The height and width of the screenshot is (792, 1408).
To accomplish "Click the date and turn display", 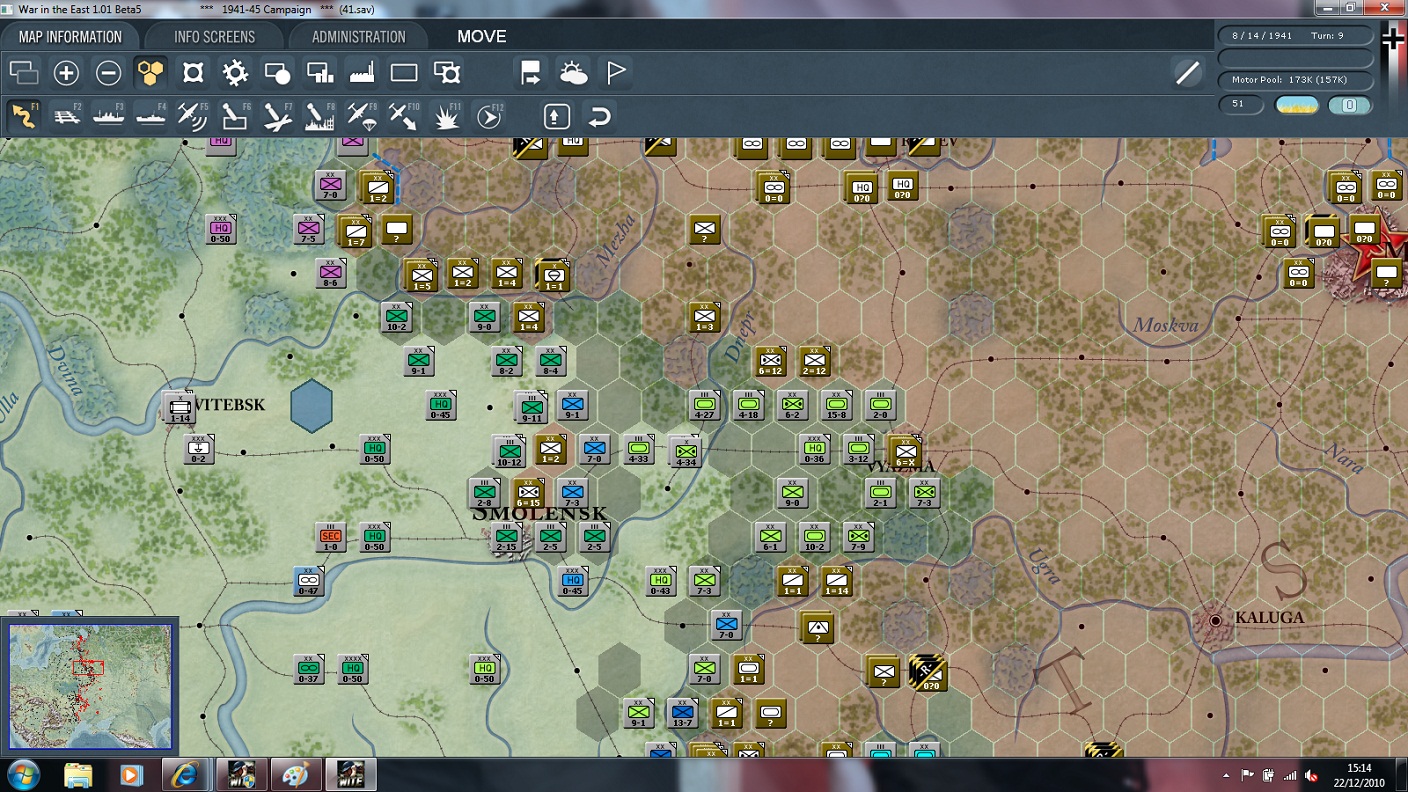I will (1295, 36).
